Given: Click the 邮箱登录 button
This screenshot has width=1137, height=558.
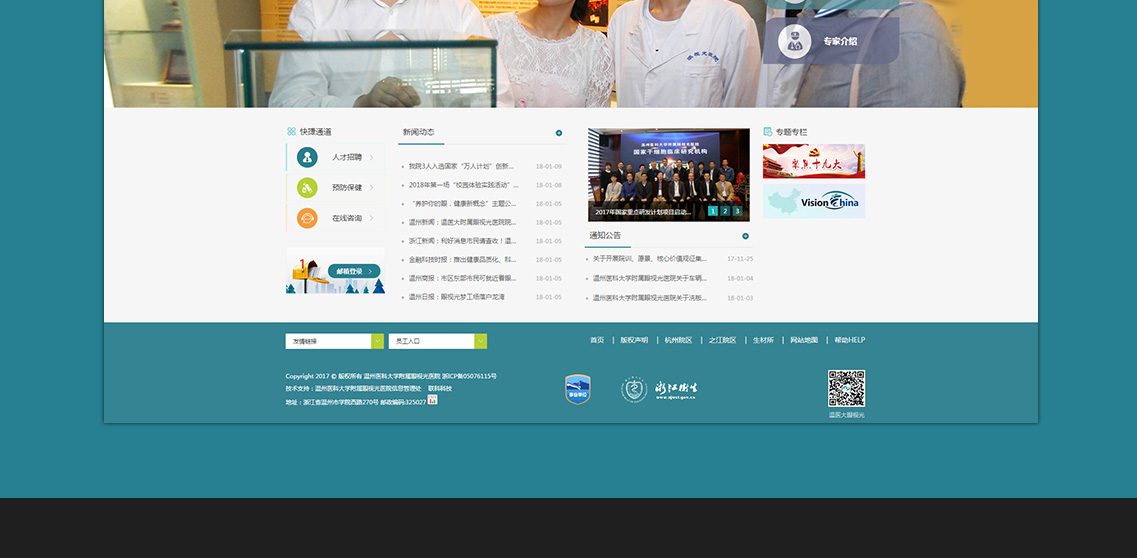Looking at the screenshot, I should click(353, 271).
